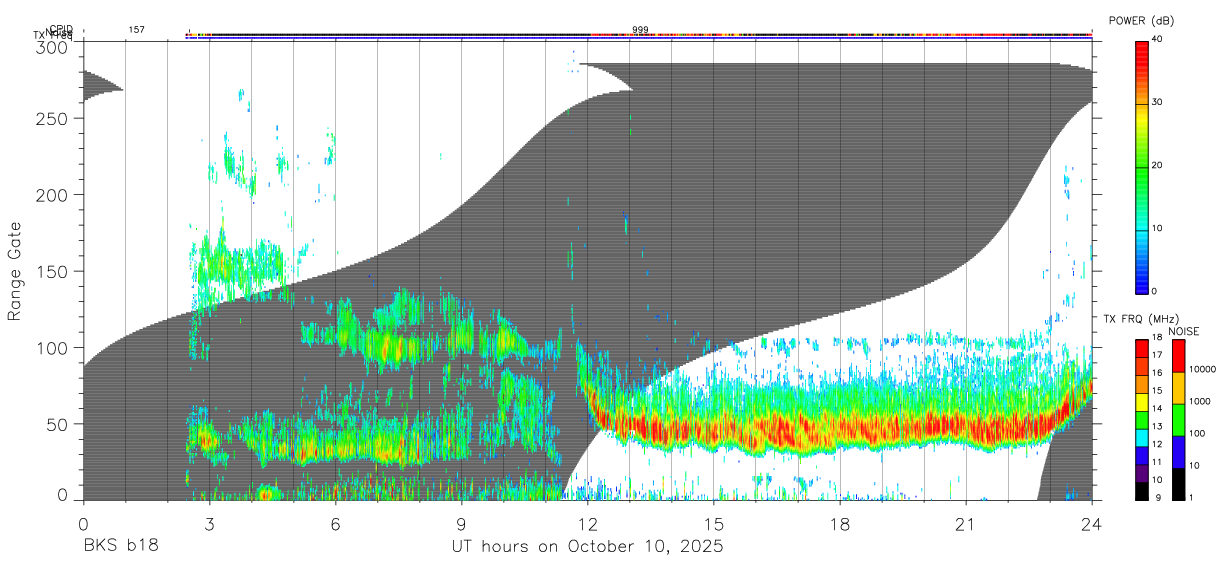
Task: Click the 999 CPID value above the plot
Action: [x=640, y=30]
